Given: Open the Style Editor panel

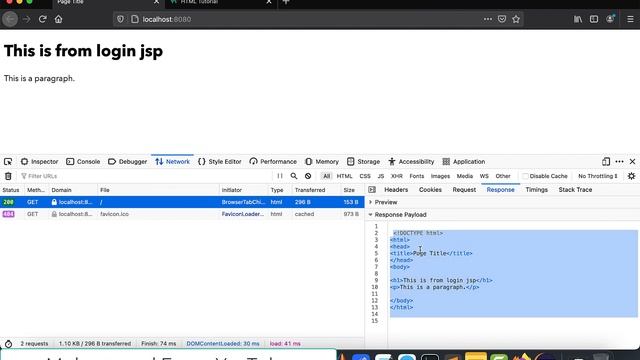Looking at the screenshot, I should (220, 162).
